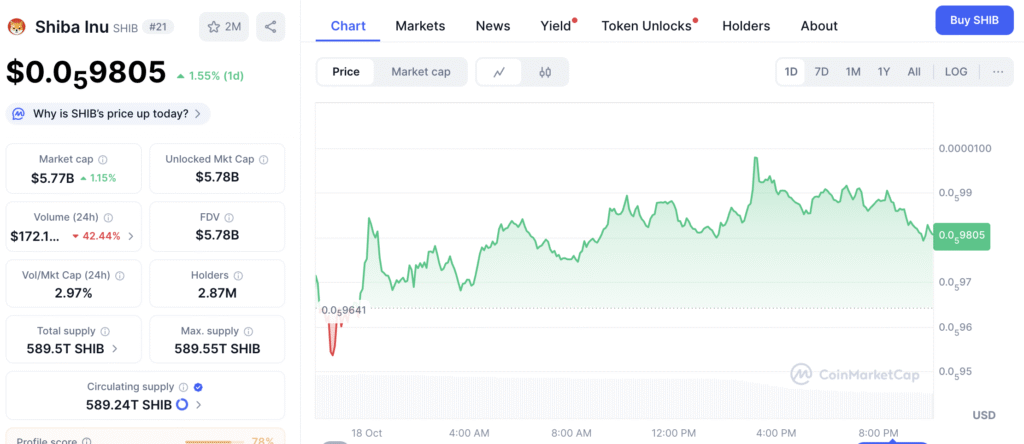Expand Volume (24h) details chevron
Screen dimensions: 1024x444
tap(130, 236)
